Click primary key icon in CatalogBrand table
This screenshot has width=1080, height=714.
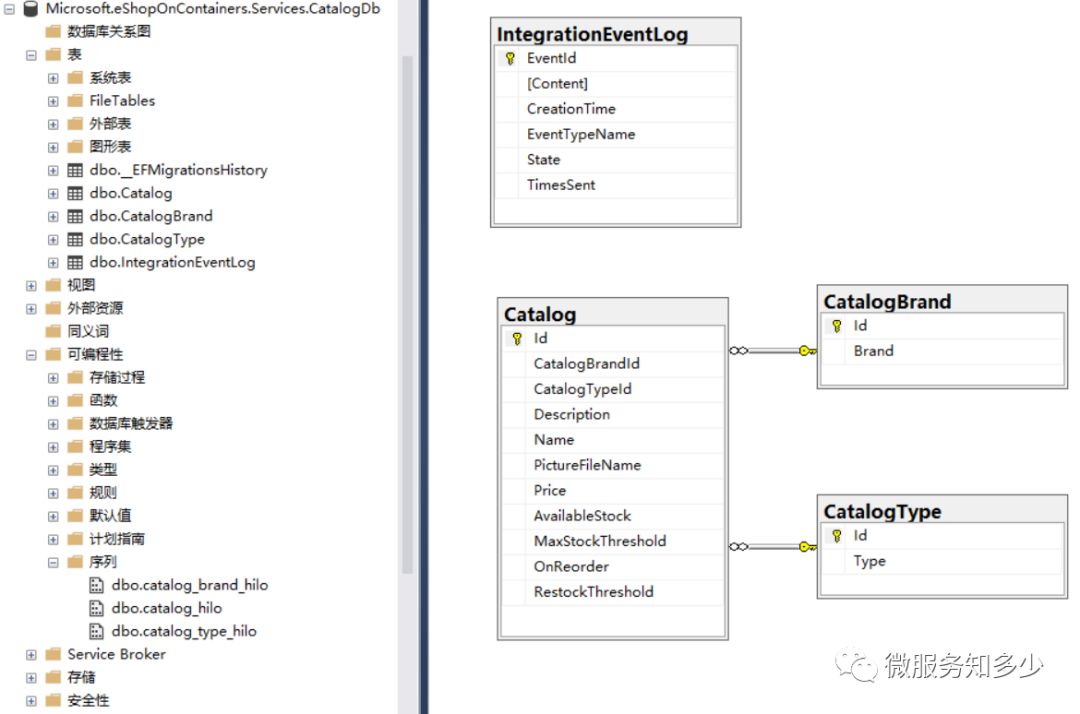pos(837,326)
